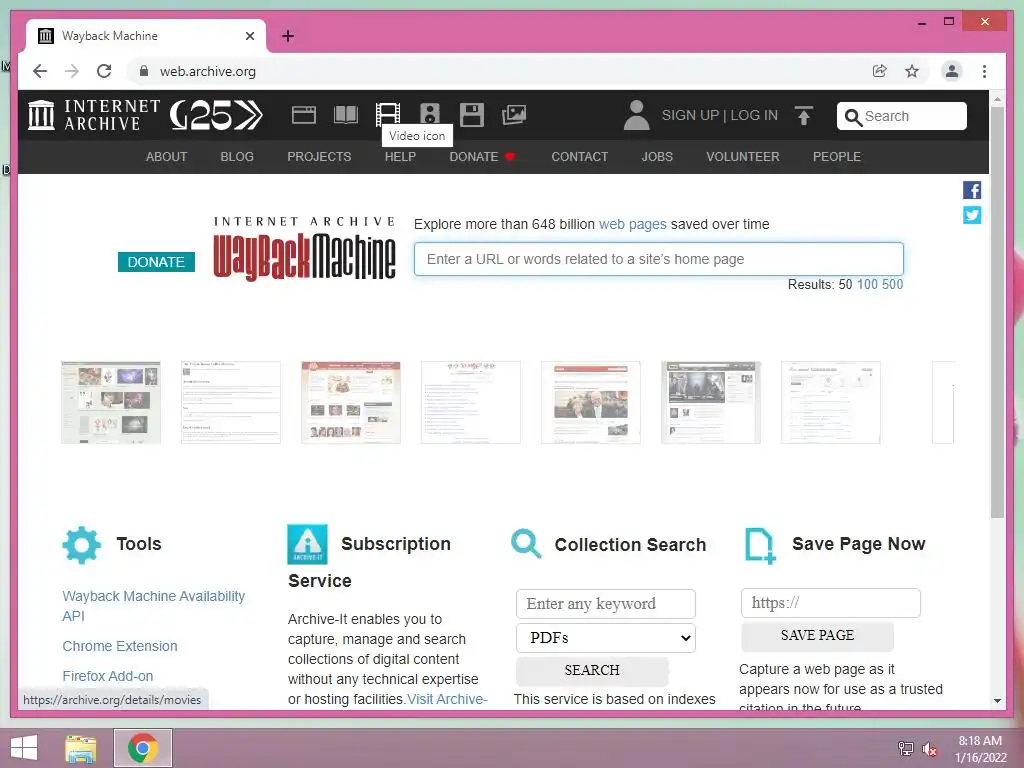Screen dimensions: 1024x768
Task: Expand the PDFs collection dropdown
Action: 605,638
